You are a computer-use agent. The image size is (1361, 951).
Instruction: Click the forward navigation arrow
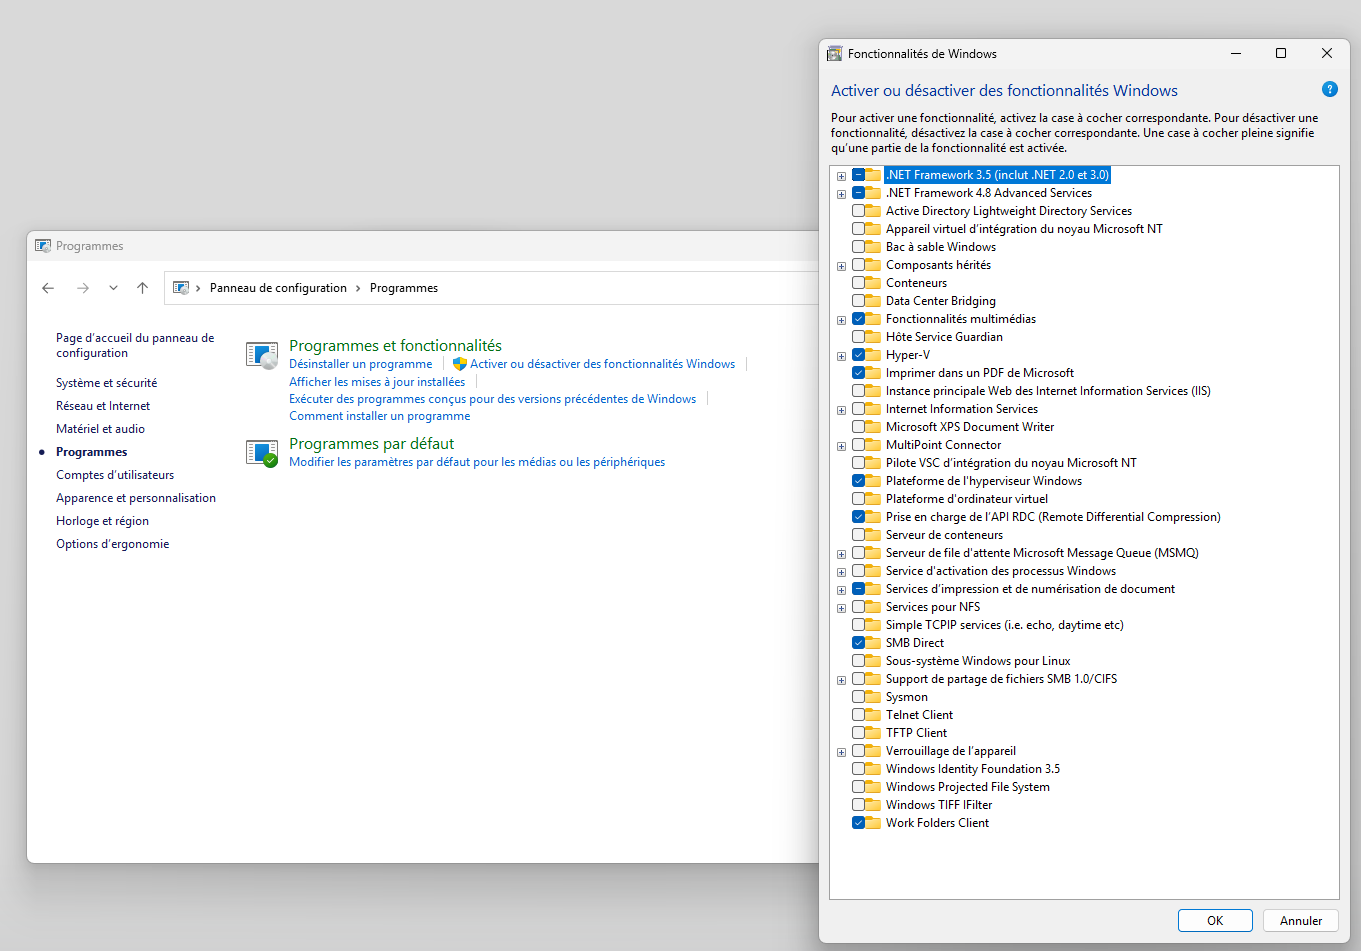[x=83, y=288]
